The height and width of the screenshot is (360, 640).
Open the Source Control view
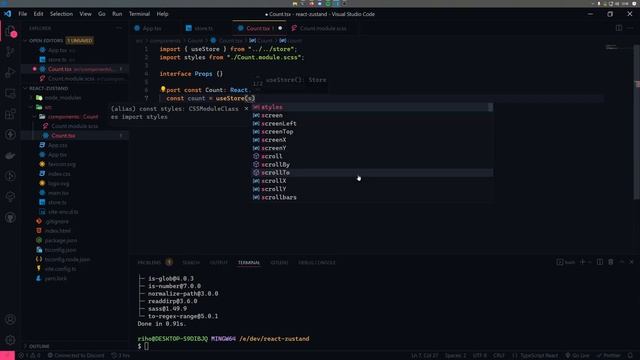click(x=11, y=52)
